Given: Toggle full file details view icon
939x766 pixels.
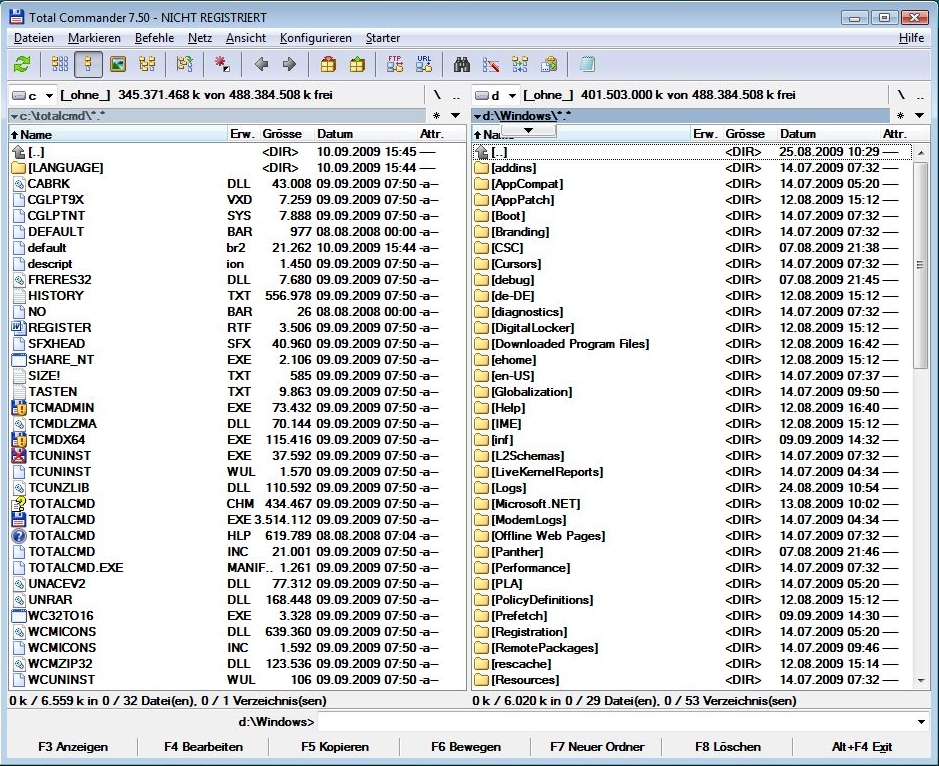Looking at the screenshot, I should point(88,64).
